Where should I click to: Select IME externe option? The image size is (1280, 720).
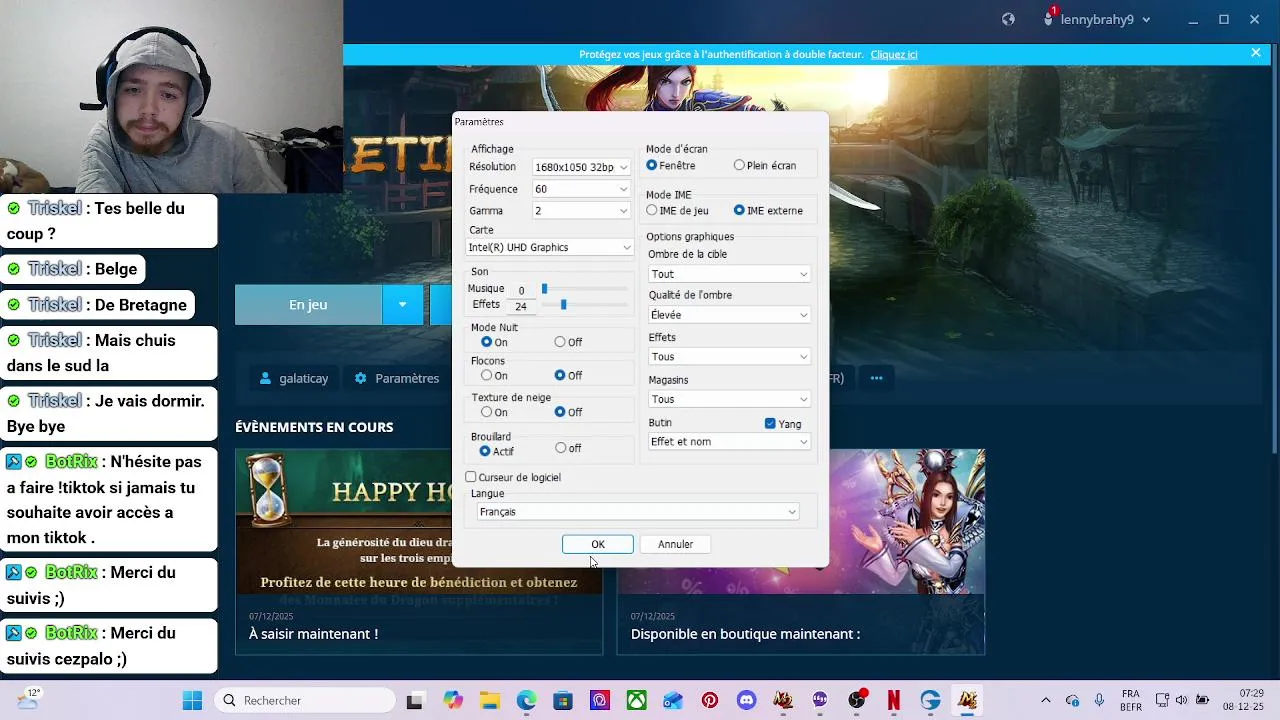pos(739,210)
